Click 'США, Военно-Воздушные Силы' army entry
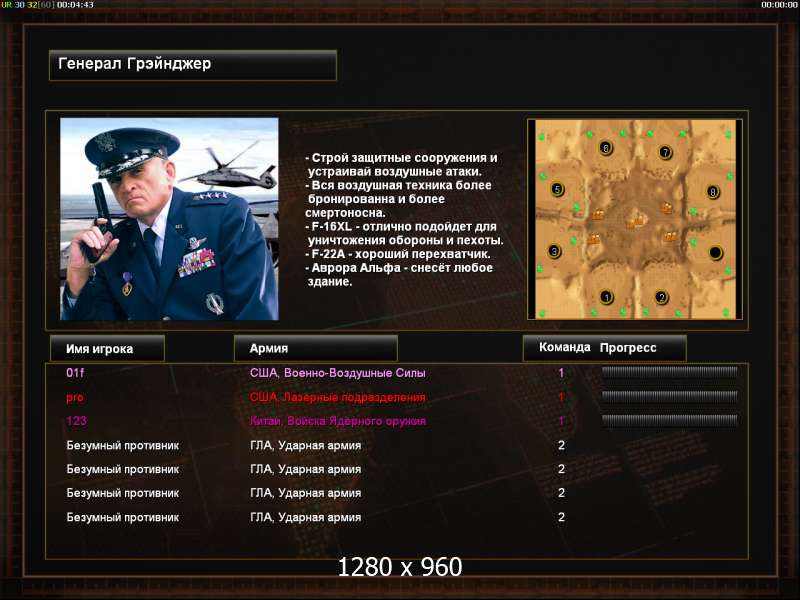The width and height of the screenshot is (800, 600). click(338, 373)
